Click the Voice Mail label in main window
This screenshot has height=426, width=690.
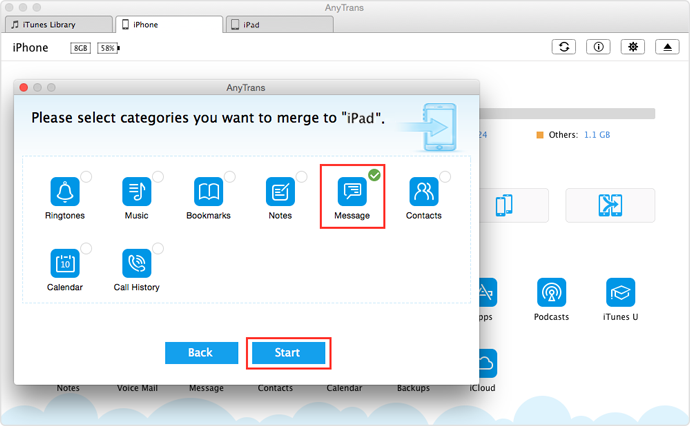pos(137,388)
